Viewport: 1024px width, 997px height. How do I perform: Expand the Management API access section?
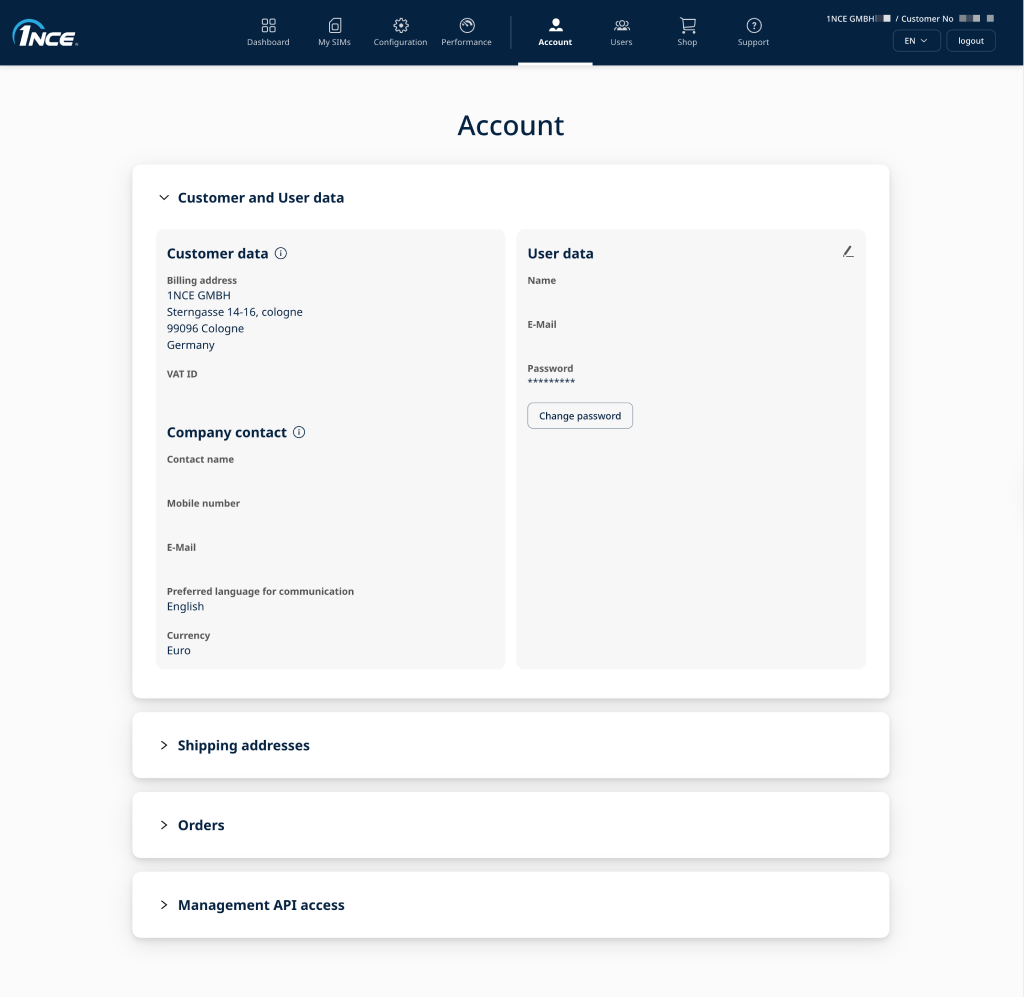tap(164, 904)
